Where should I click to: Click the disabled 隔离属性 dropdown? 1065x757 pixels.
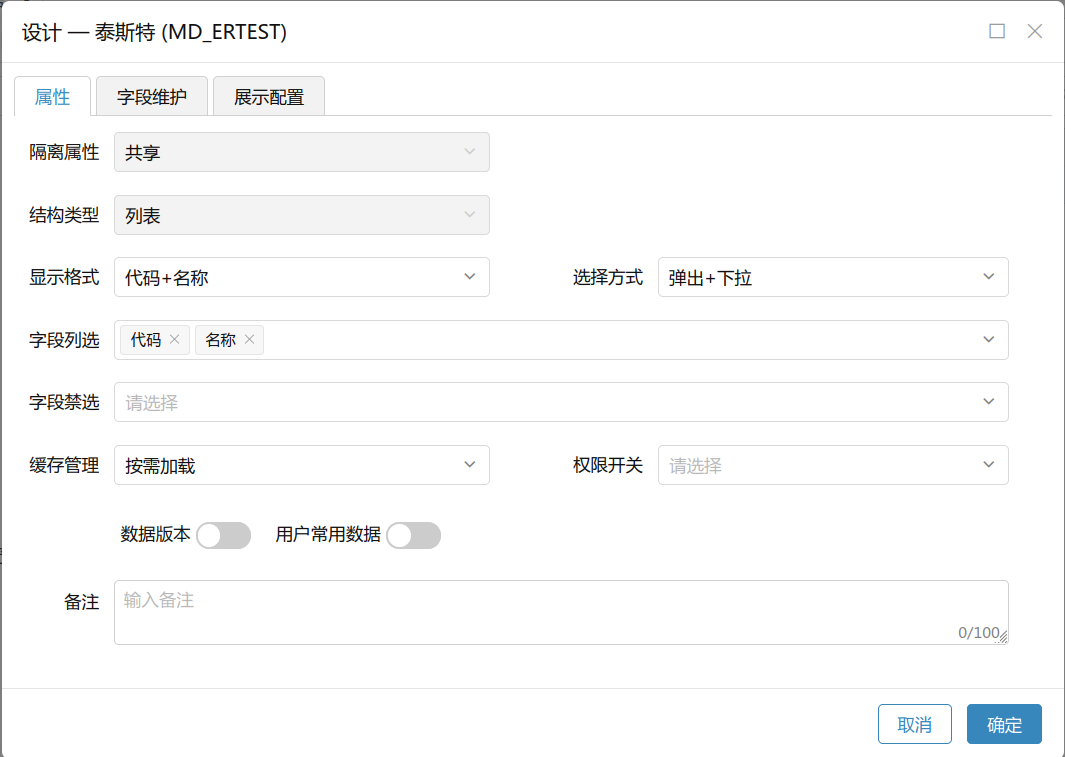pos(301,153)
